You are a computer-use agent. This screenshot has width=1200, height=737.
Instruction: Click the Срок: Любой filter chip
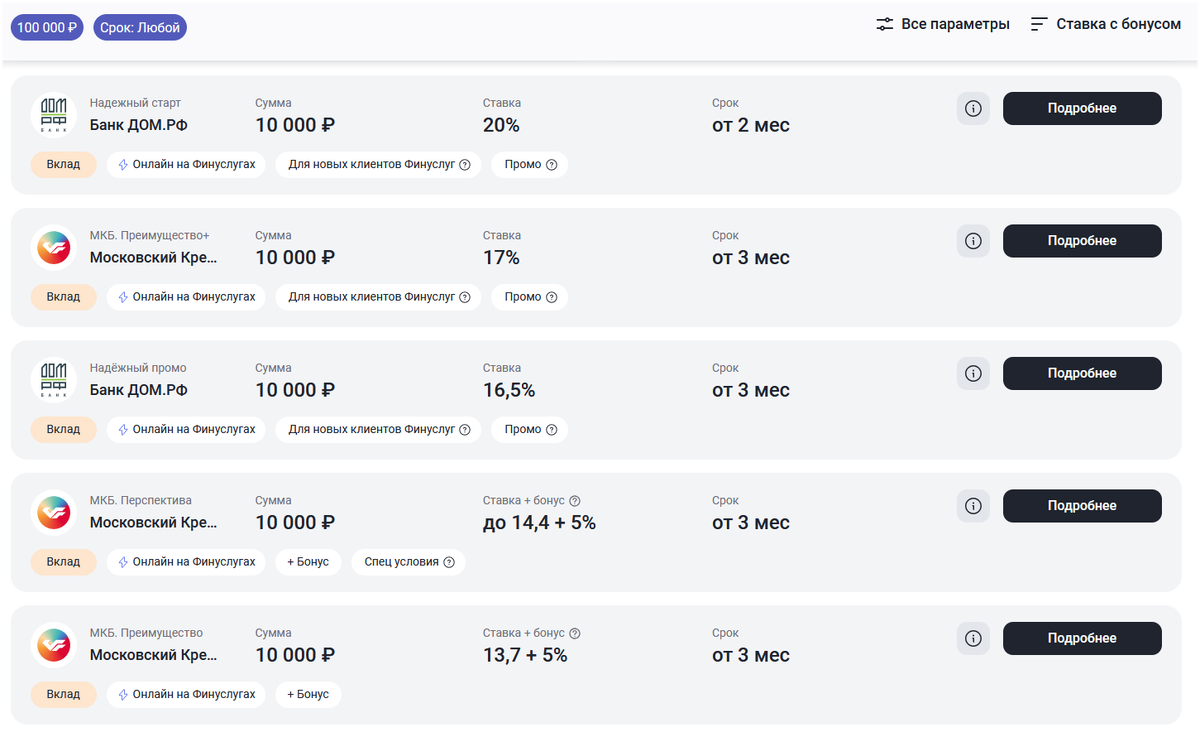pos(140,27)
